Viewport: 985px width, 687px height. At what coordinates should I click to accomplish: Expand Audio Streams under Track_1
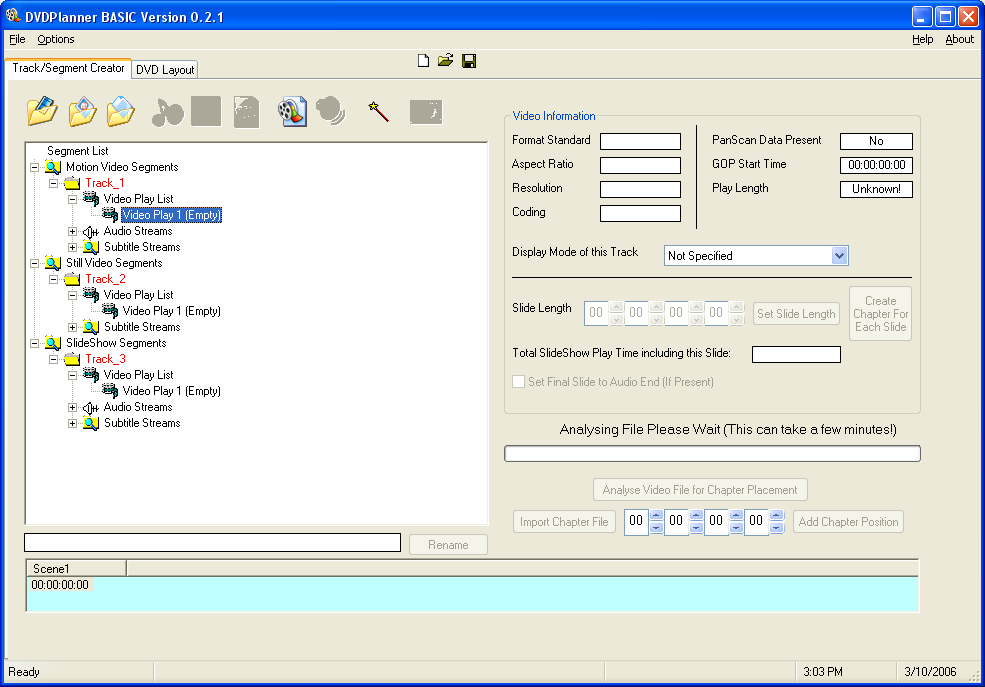click(72, 231)
